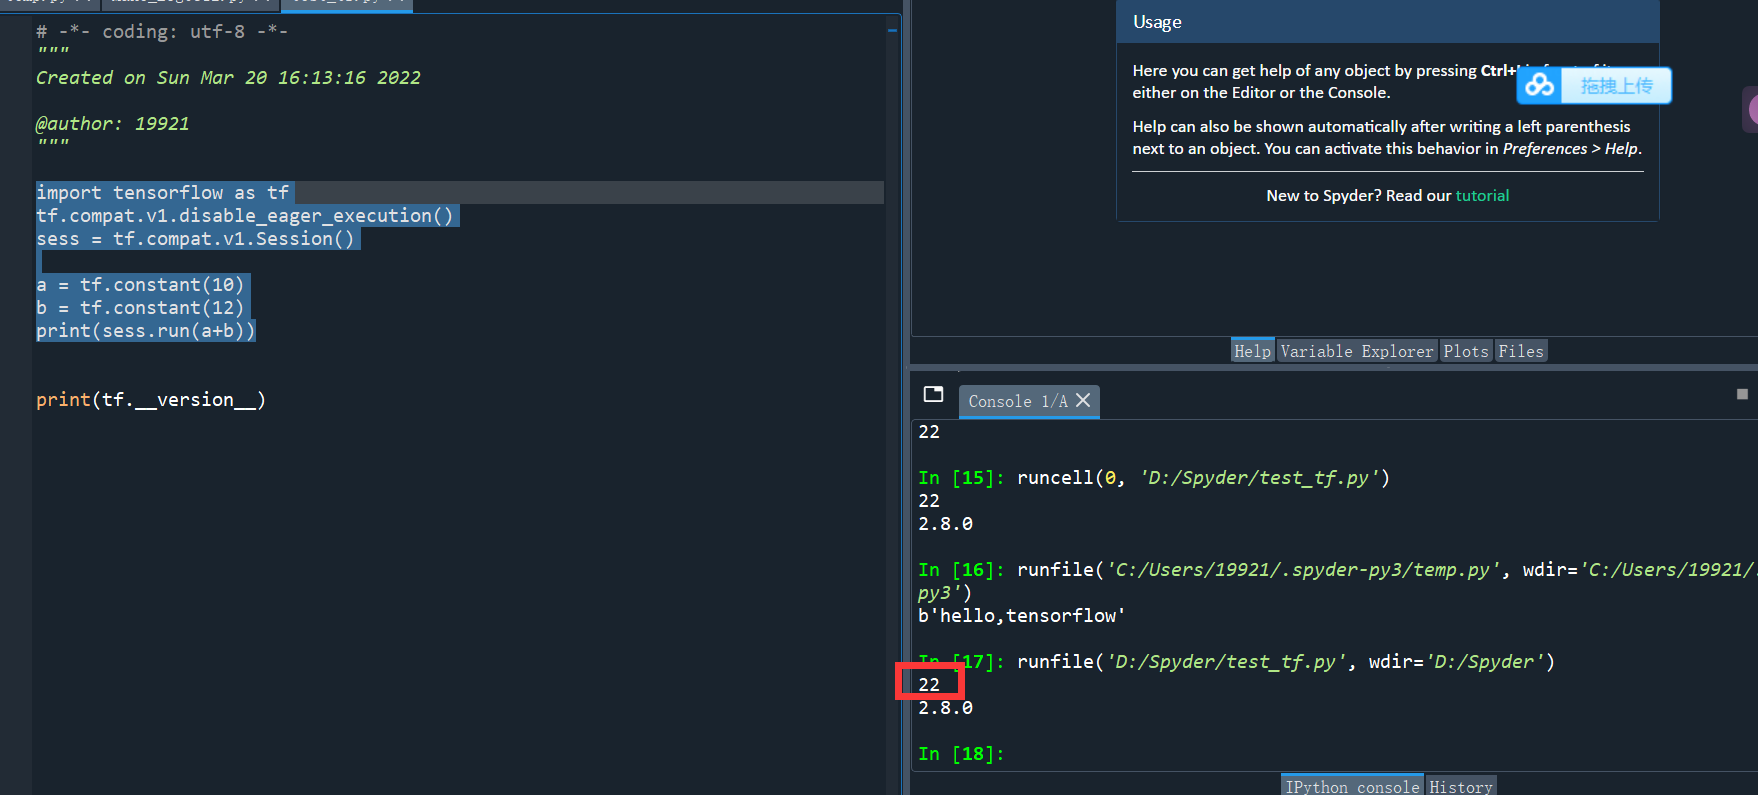The width and height of the screenshot is (1758, 795).
Task: Click the '# -*- coding: utf-8 -*-' line
Action: pos(162,31)
